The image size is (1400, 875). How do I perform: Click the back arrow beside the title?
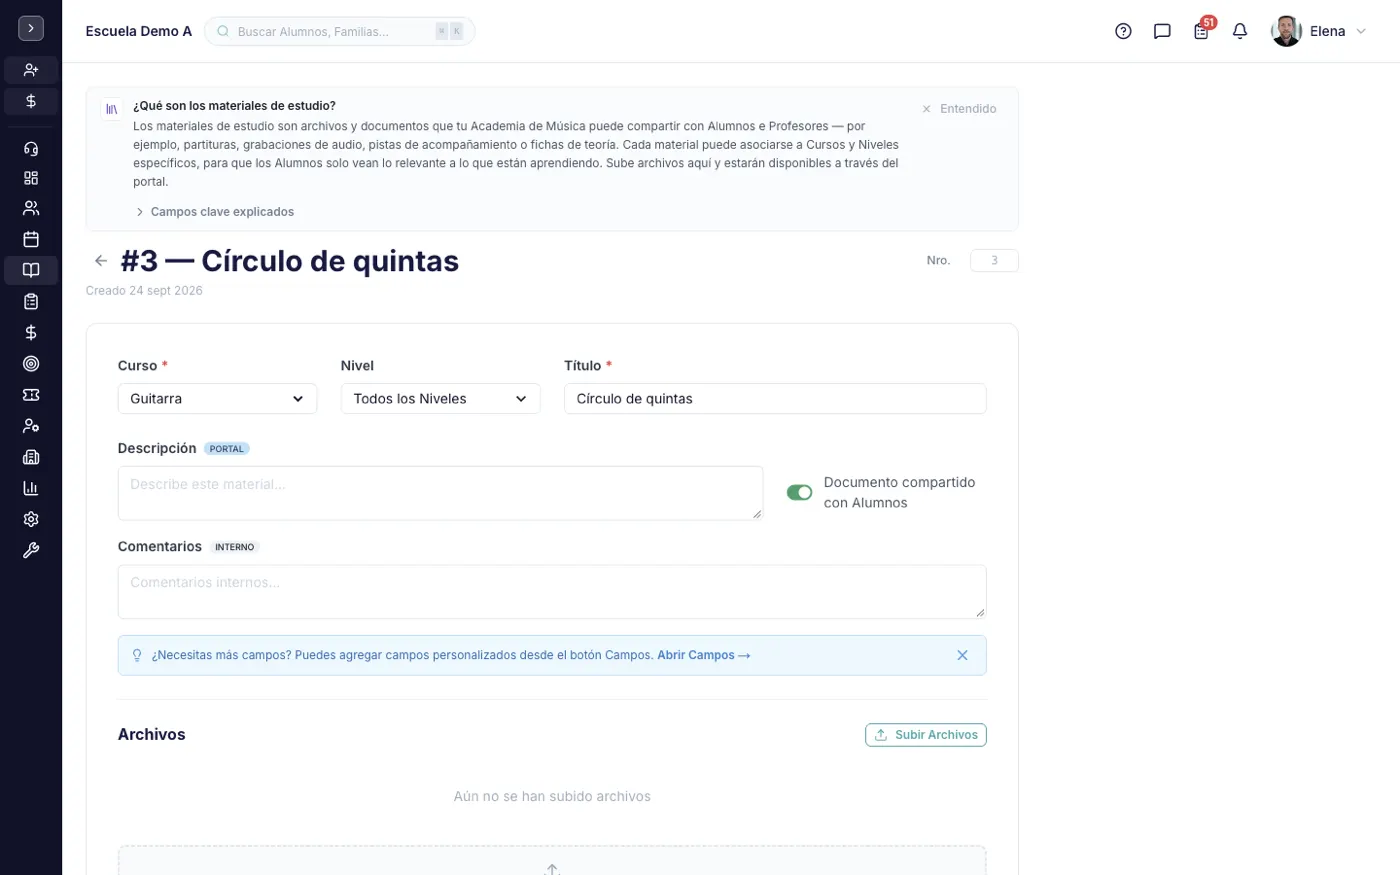click(101, 261)
